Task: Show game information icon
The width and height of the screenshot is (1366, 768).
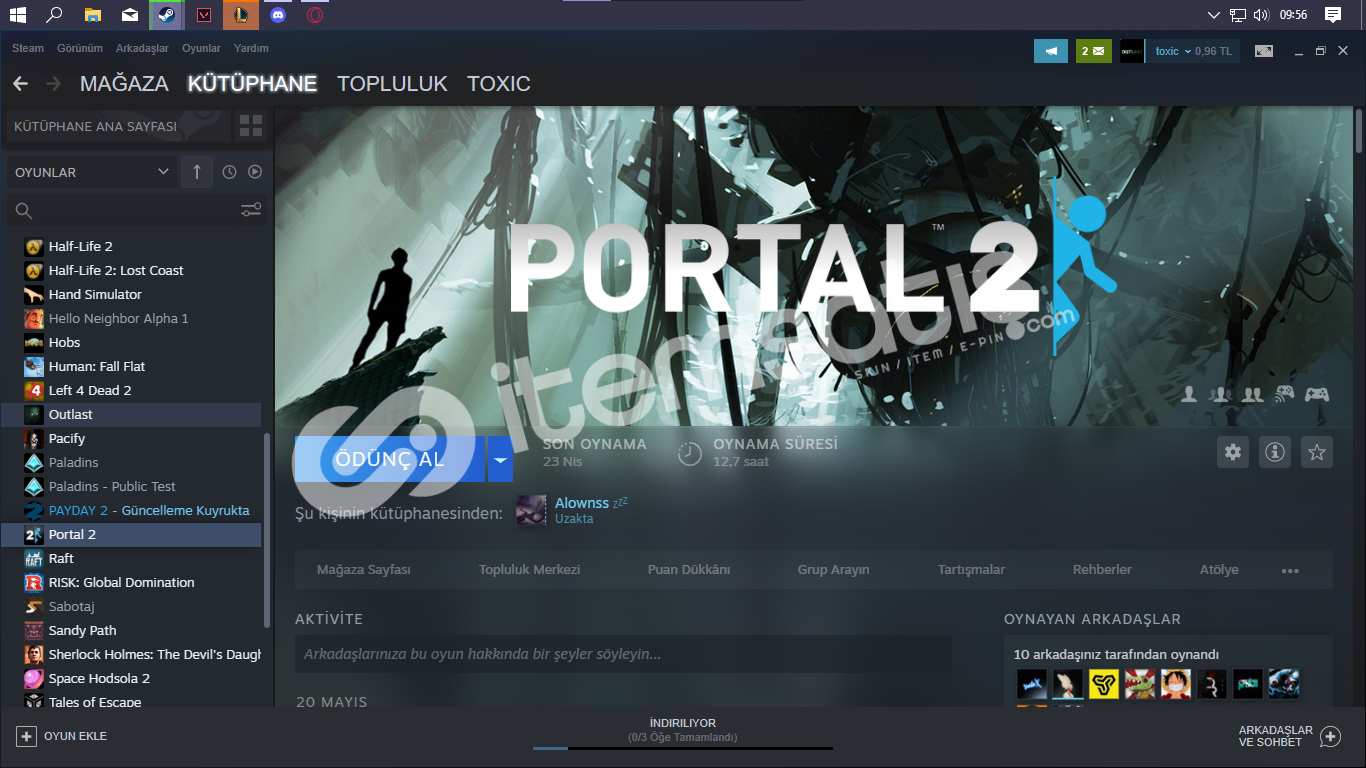Action: pyautogui.click(x=1275, y=452)
